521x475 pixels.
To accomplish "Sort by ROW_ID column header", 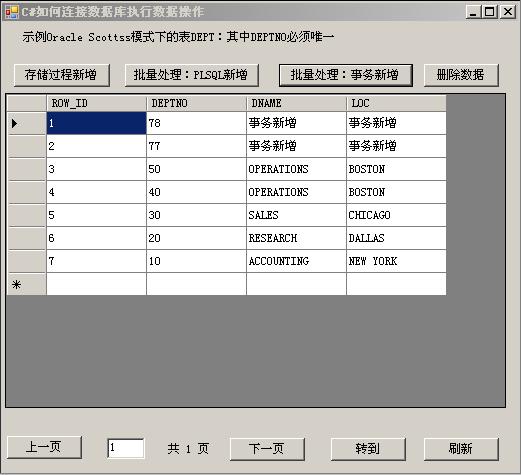I will (96, 103).
